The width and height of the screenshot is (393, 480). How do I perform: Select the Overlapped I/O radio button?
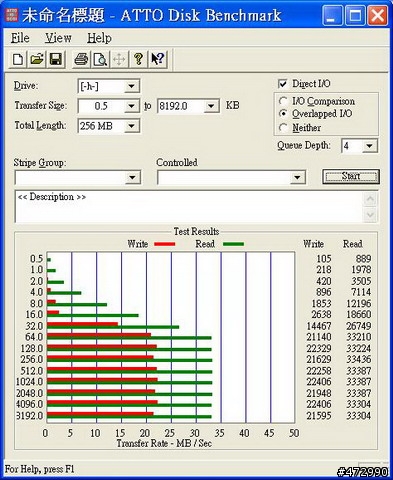pos(283,114)
